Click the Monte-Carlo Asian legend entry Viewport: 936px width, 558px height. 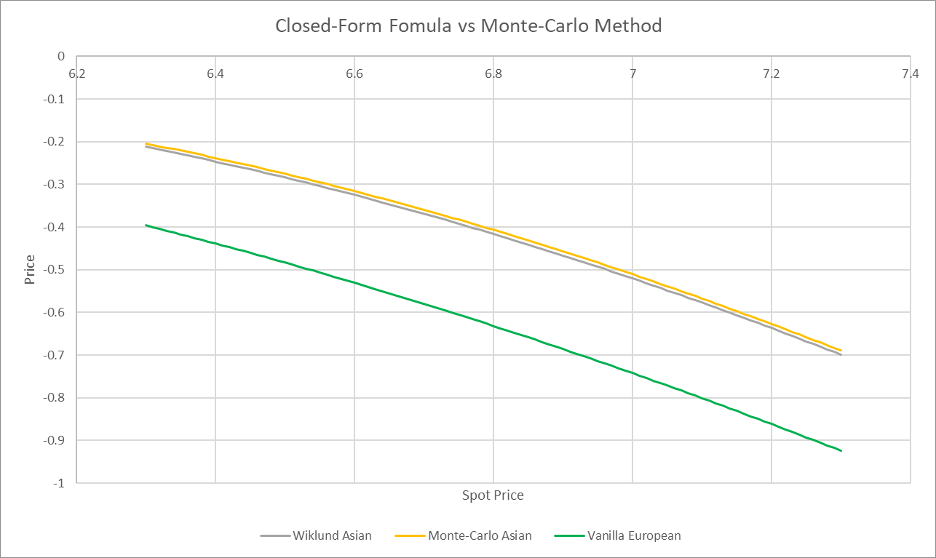(x=463, y=536)
